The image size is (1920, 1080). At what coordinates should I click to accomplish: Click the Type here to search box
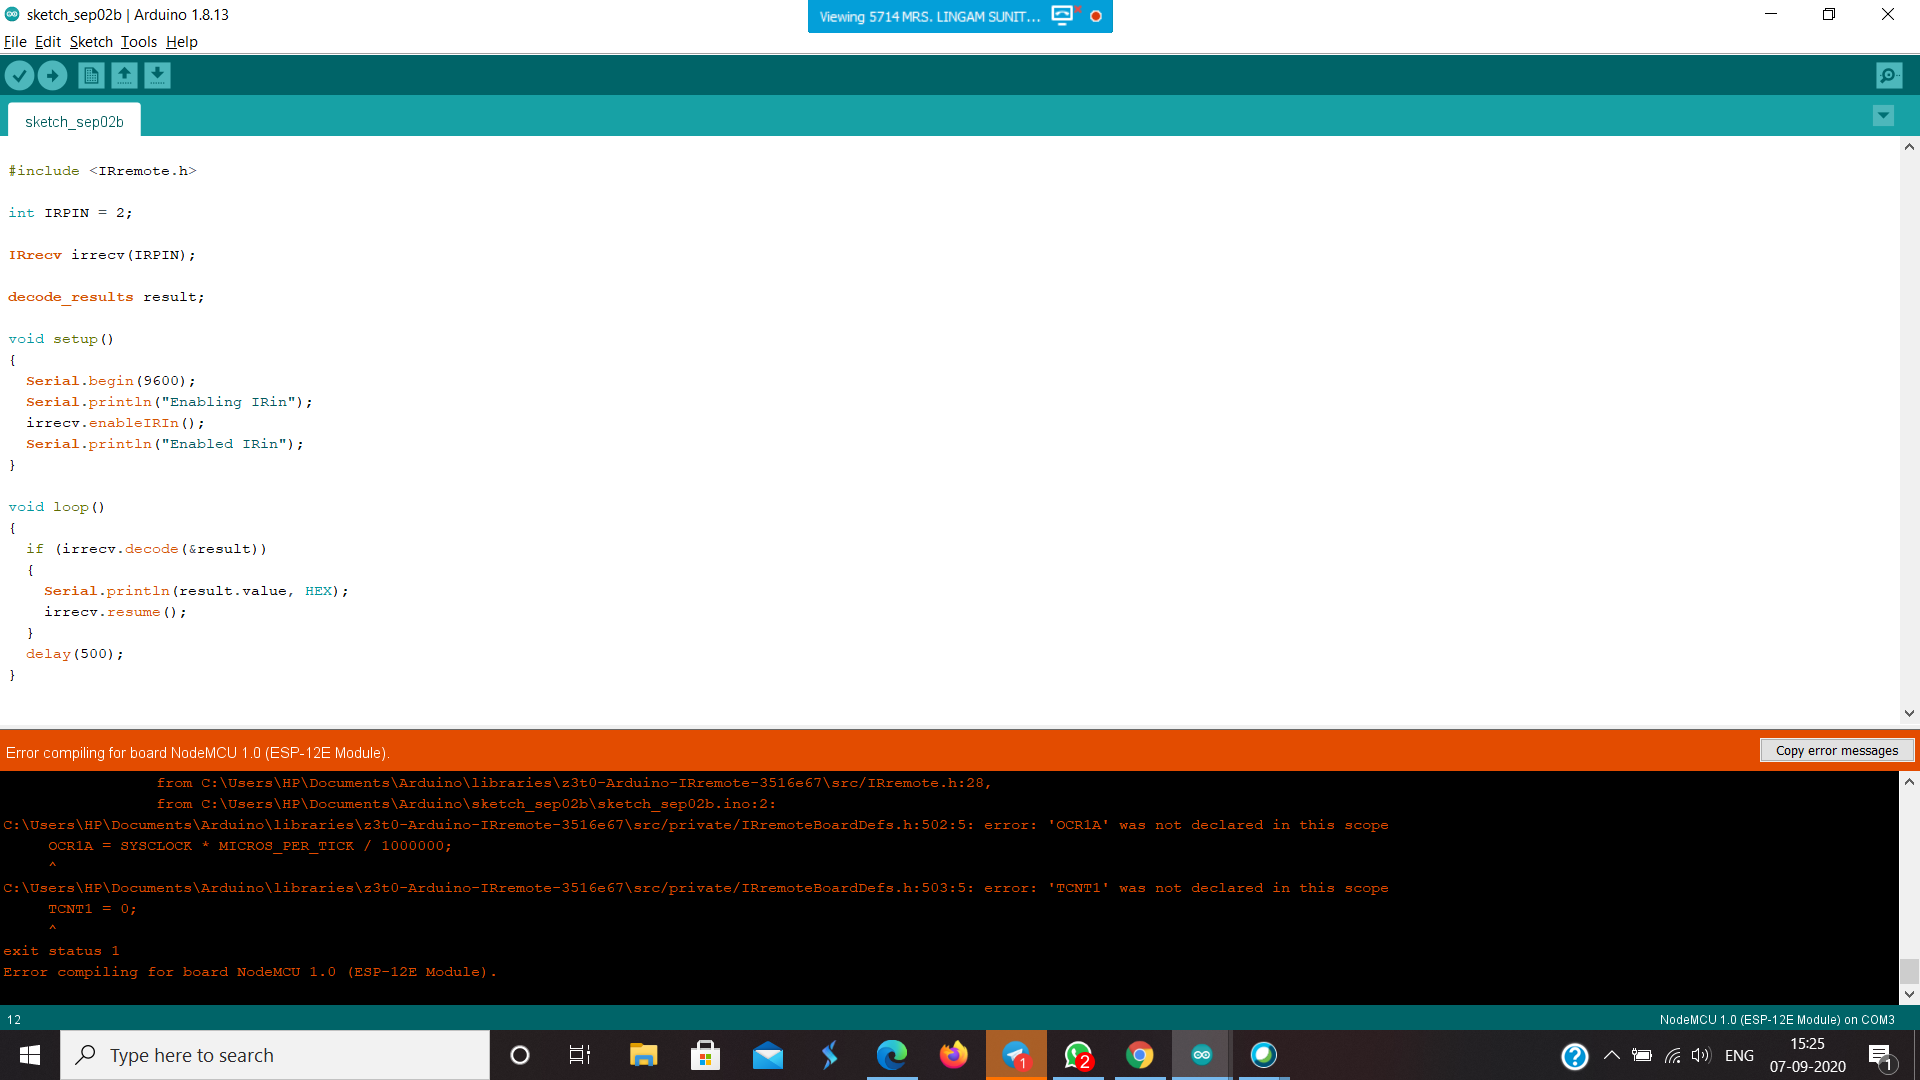[x=275, y=1055]
